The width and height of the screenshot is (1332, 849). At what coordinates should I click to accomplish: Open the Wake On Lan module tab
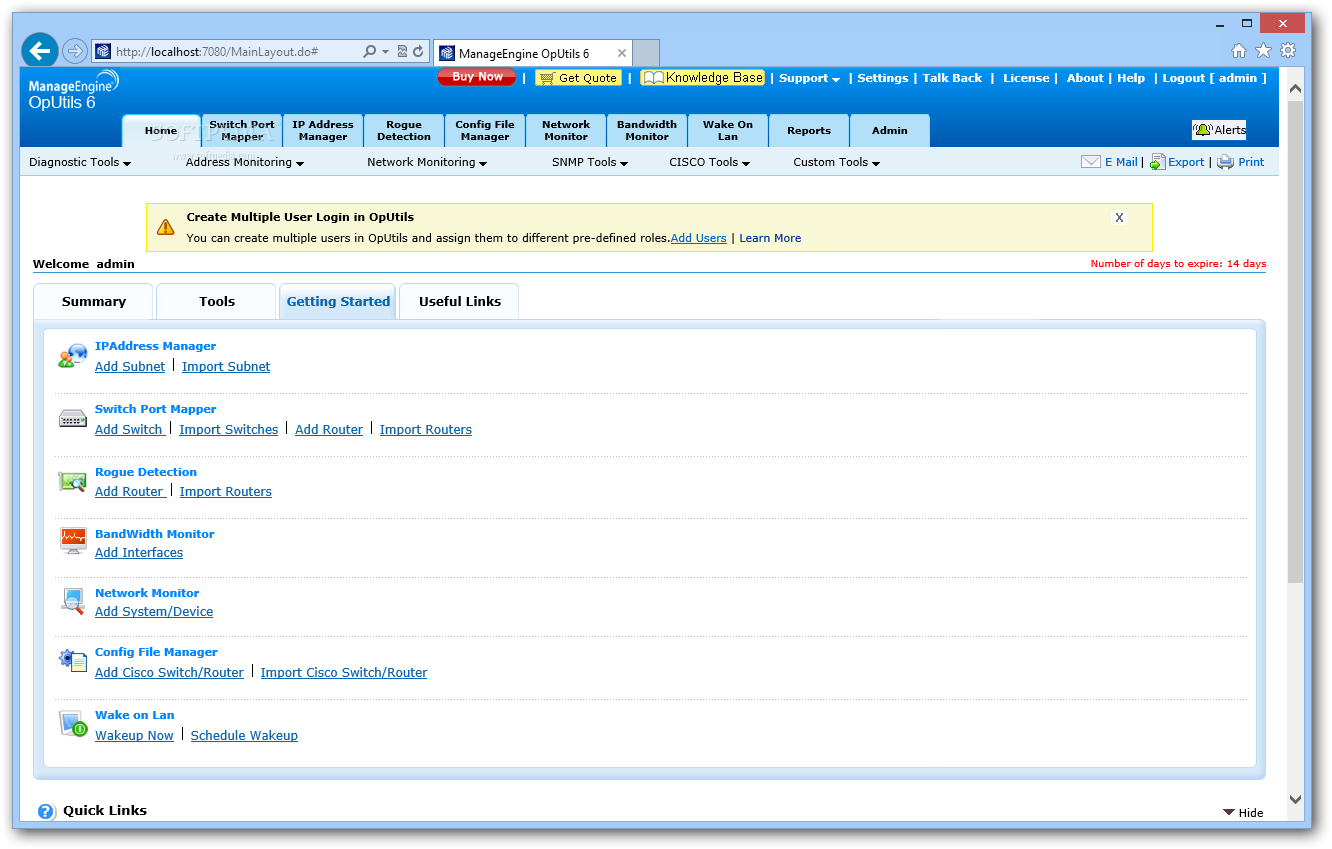728,131
